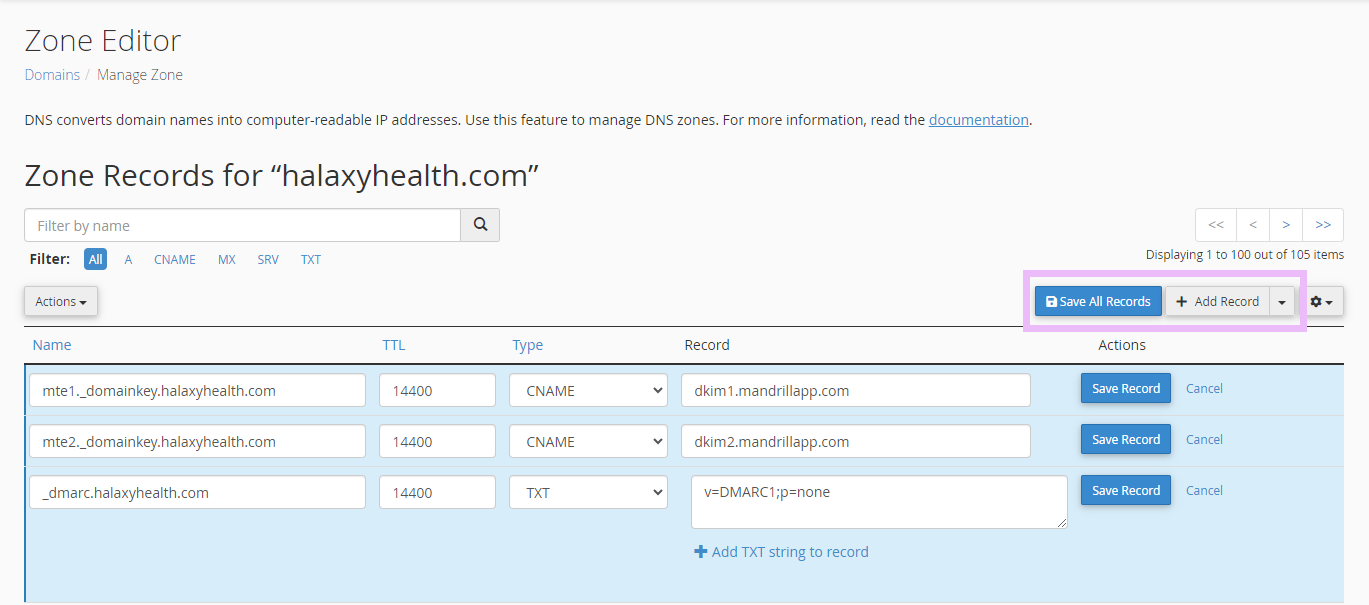The image size is (1369, 605).
Task: Open the Actions dropdown menu
Action: tap(61, 301)
